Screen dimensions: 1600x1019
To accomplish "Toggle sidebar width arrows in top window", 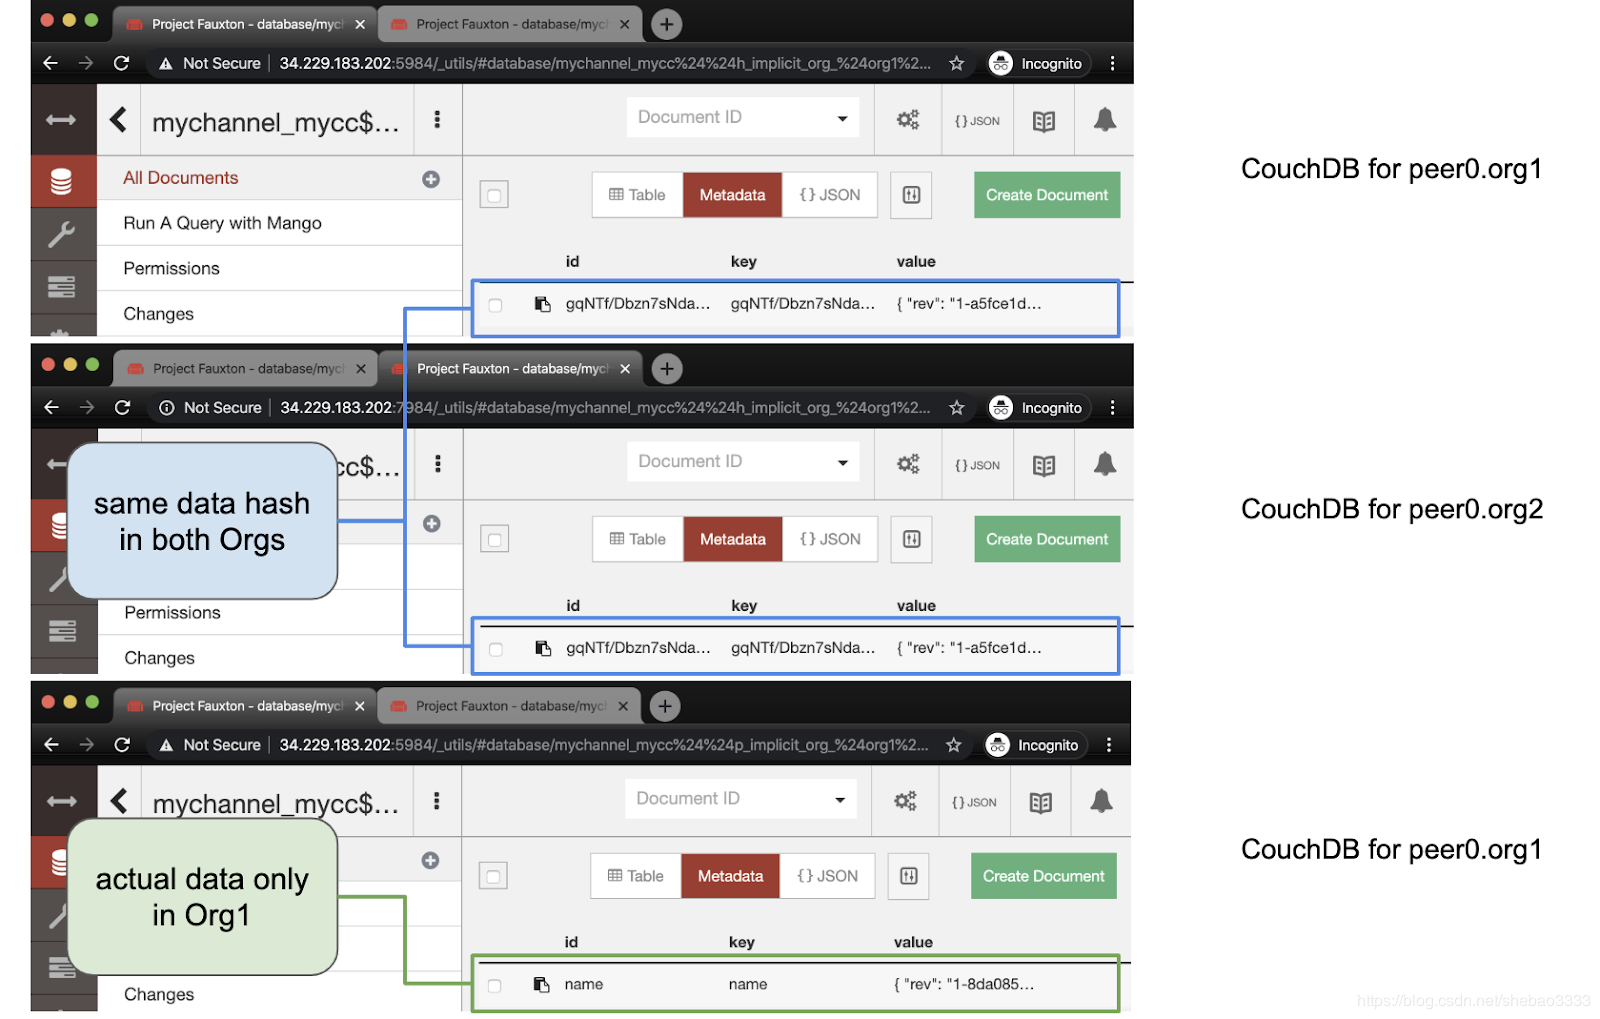I will [x=61, y=120].
